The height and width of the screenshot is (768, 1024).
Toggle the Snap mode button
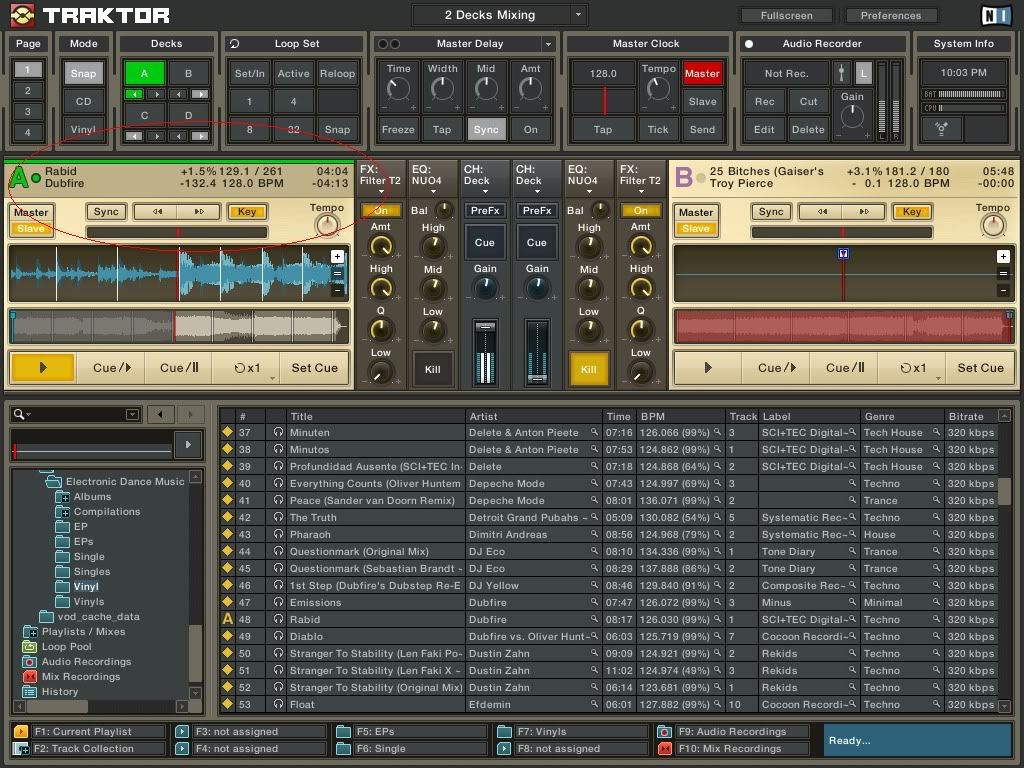pos(83,74)
